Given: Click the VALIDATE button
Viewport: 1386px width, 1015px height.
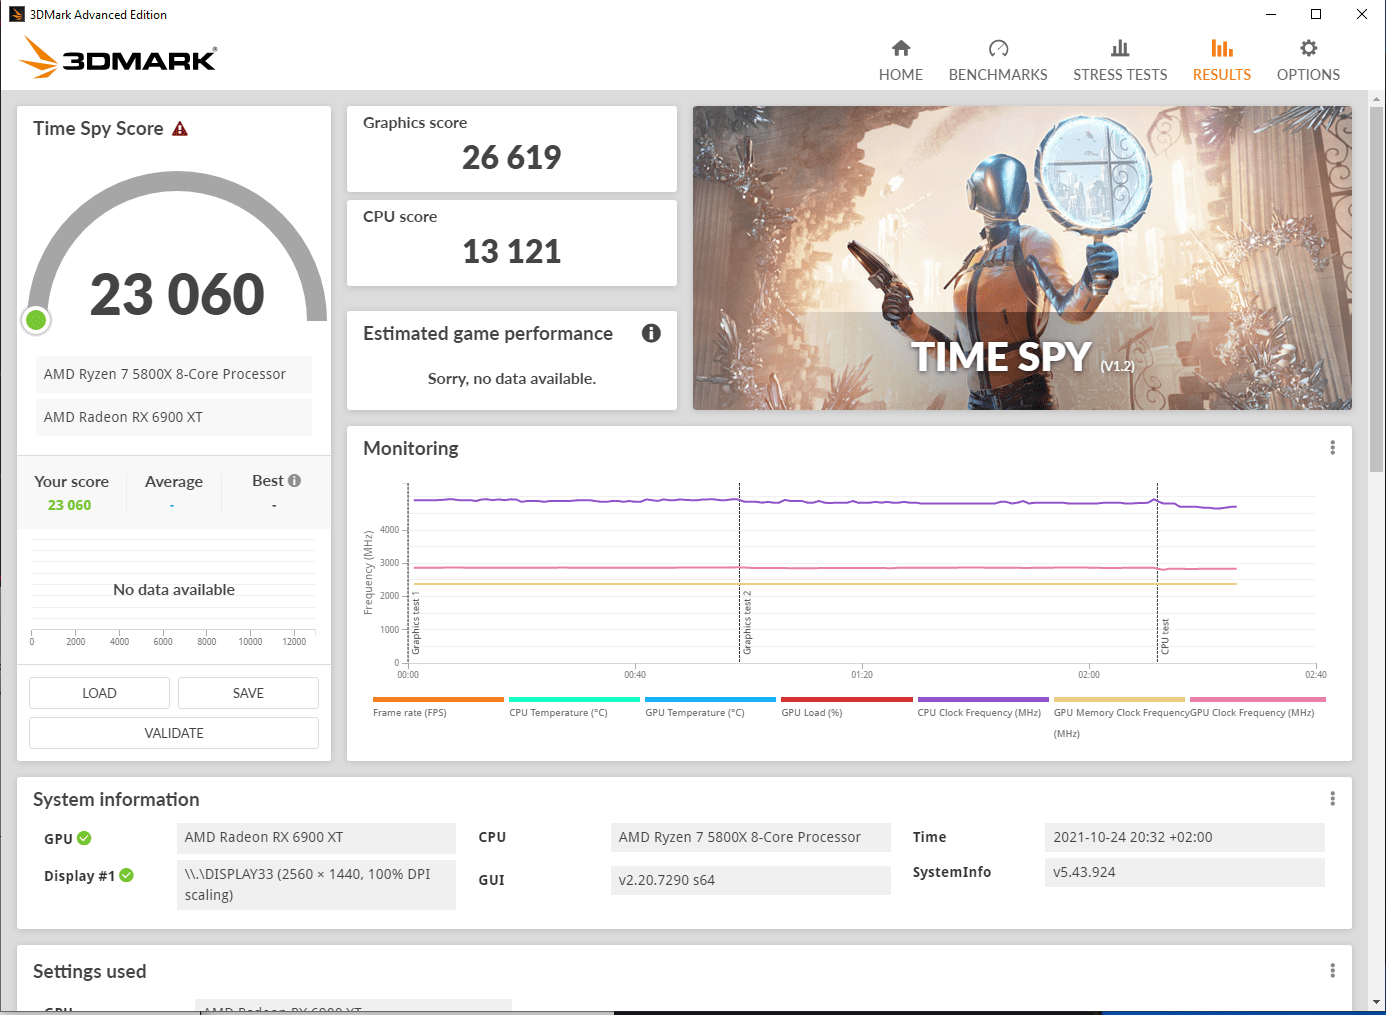Looking at the screenshot, I should pyautogui.click(x=174, y=733).
